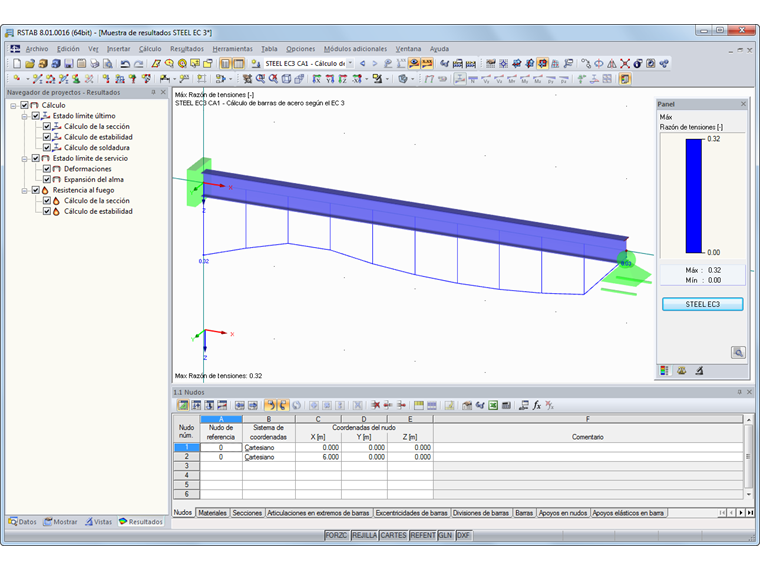Click the New file icon in toolbar
Screen dimensions: 760x570
tap(17, 63)
